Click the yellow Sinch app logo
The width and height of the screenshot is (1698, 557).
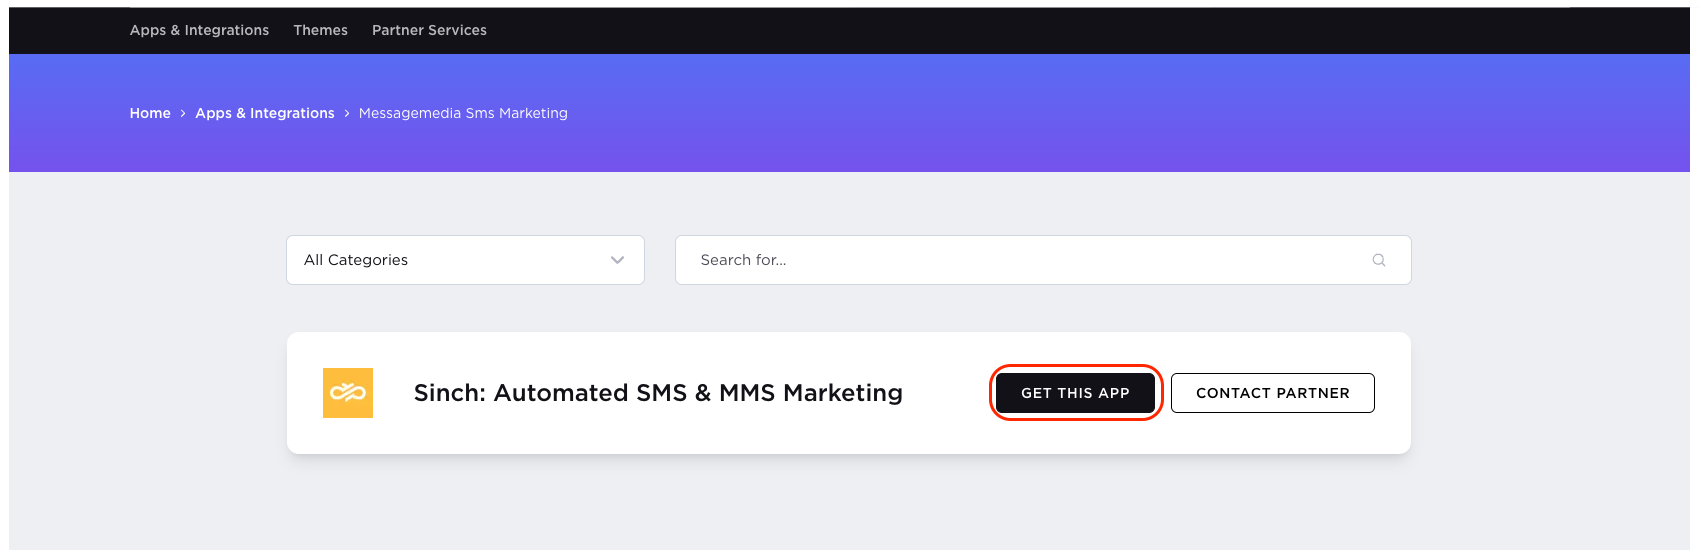pyautogui.click(x=348, y=393)
